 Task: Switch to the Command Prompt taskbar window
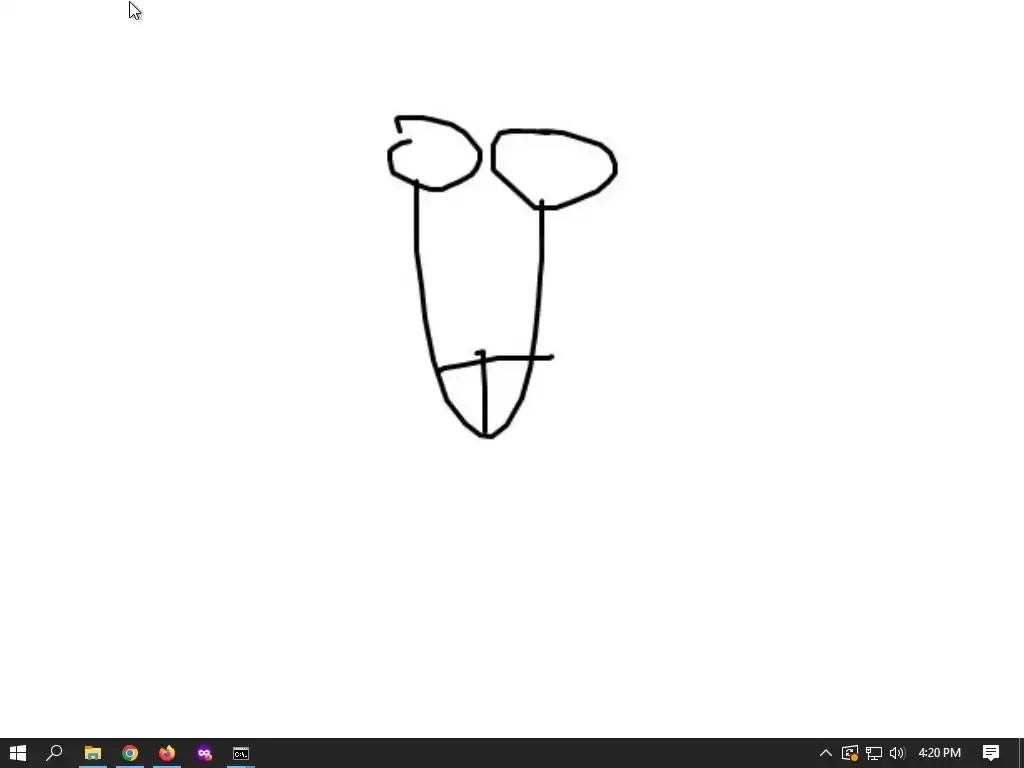pyautogui.click(x=241, y=753)
